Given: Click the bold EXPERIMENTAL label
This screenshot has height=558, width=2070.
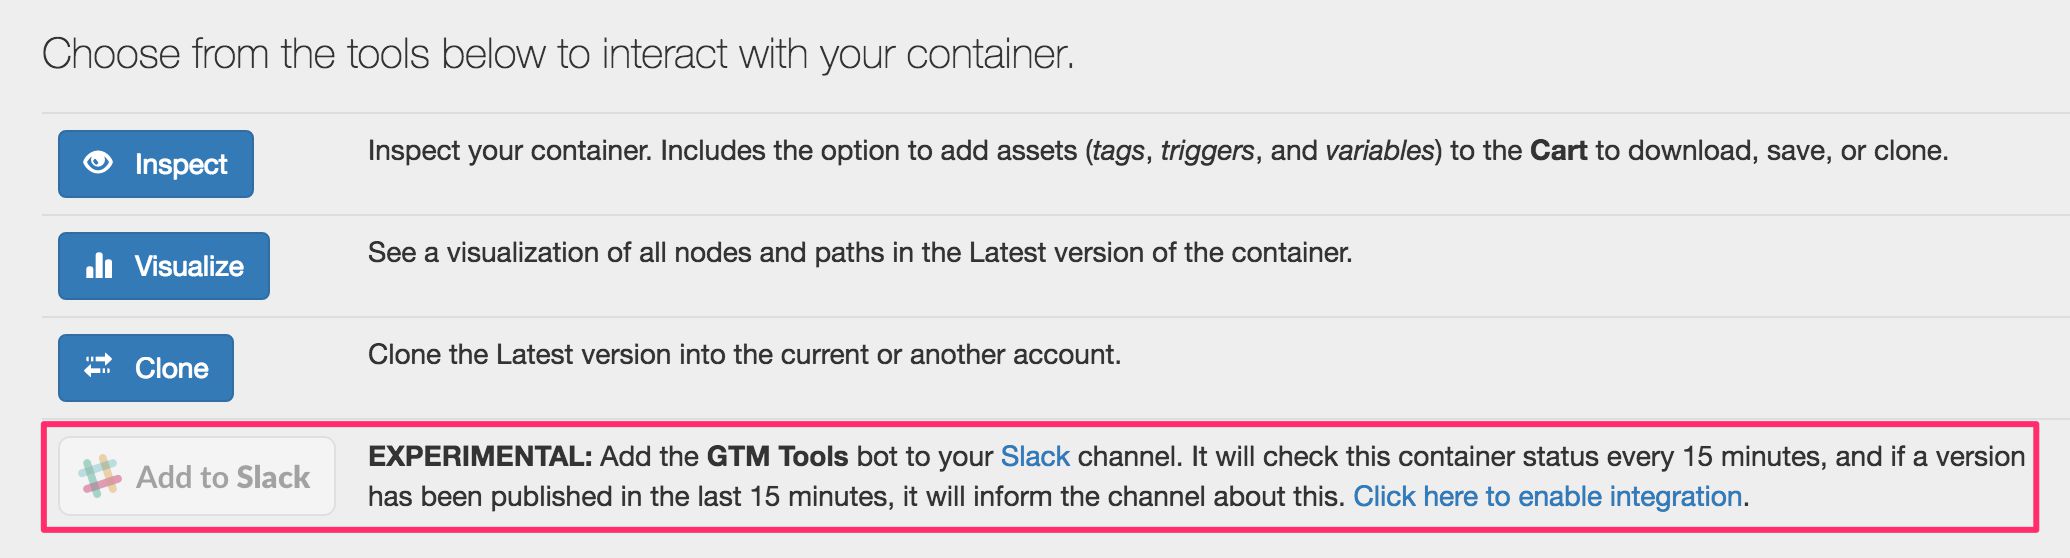Looking at the screenshot, I should click(480, 457).
